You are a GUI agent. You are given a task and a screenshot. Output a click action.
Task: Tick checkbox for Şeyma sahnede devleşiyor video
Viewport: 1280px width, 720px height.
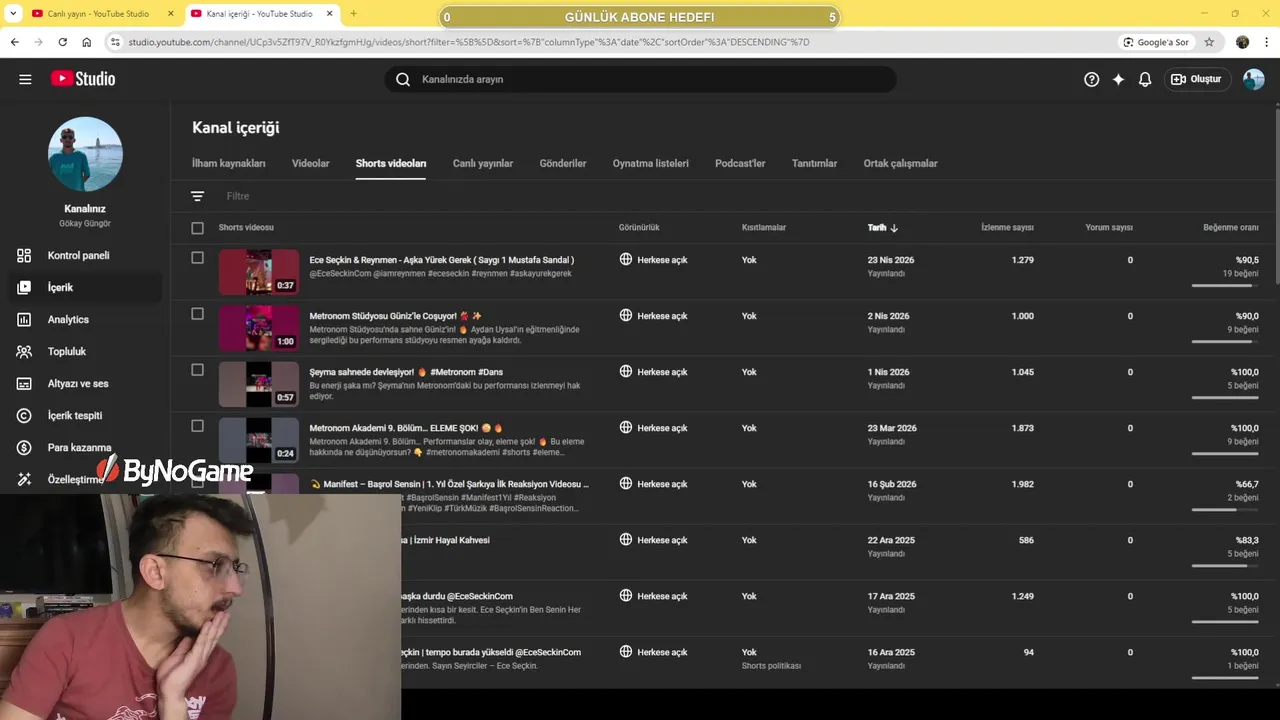pyautogui.click(x=197, y=370)
